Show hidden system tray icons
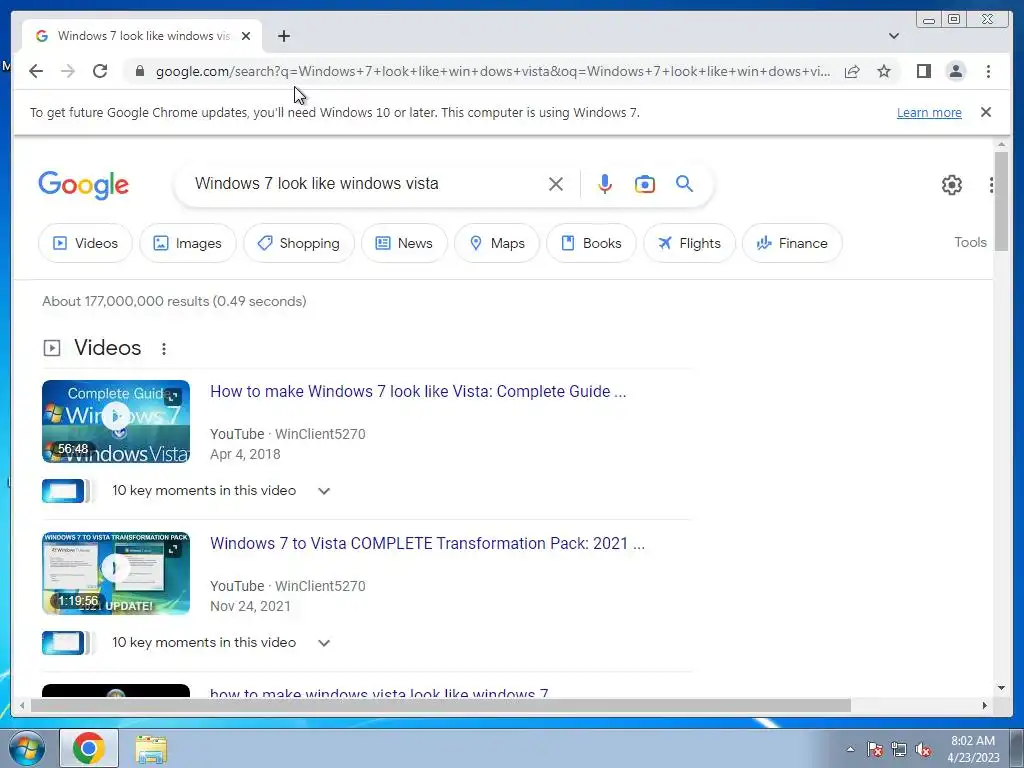The image size is (1024, 768). point(850,749)
